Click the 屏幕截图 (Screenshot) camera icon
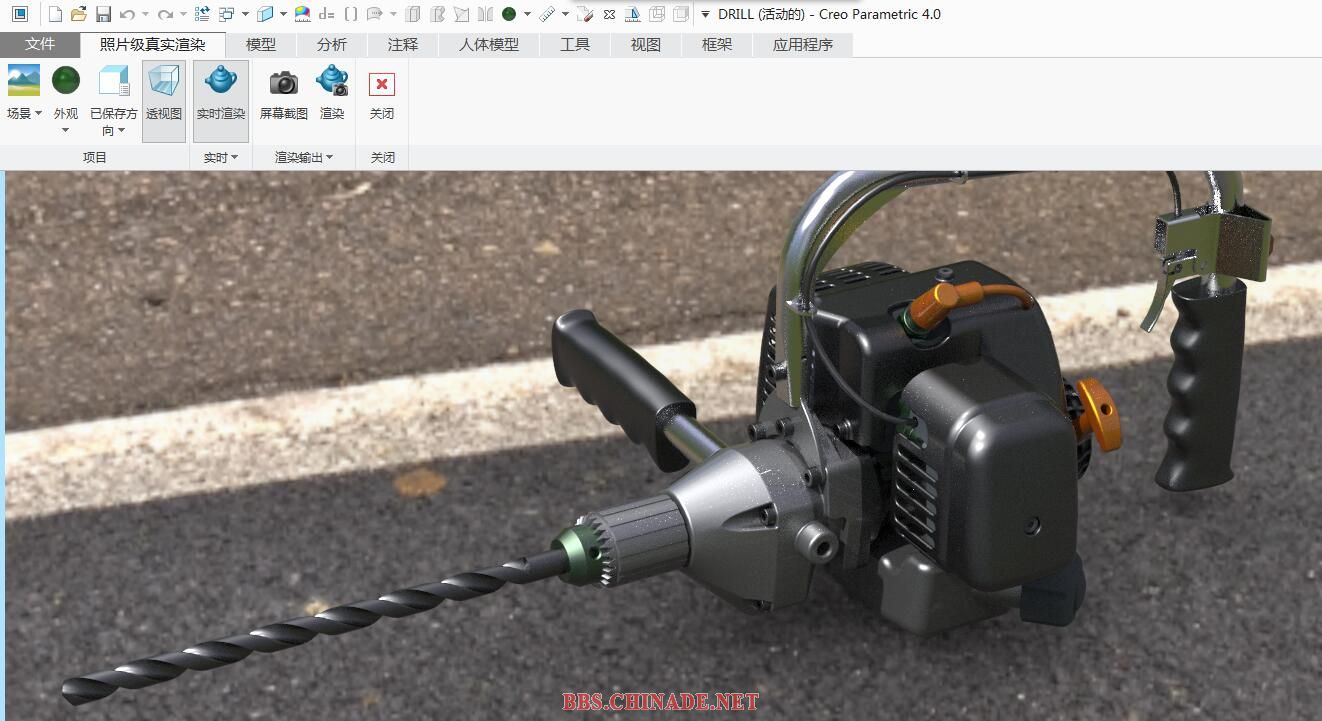Screen dimensions: 1322x721 click(284, 83)
